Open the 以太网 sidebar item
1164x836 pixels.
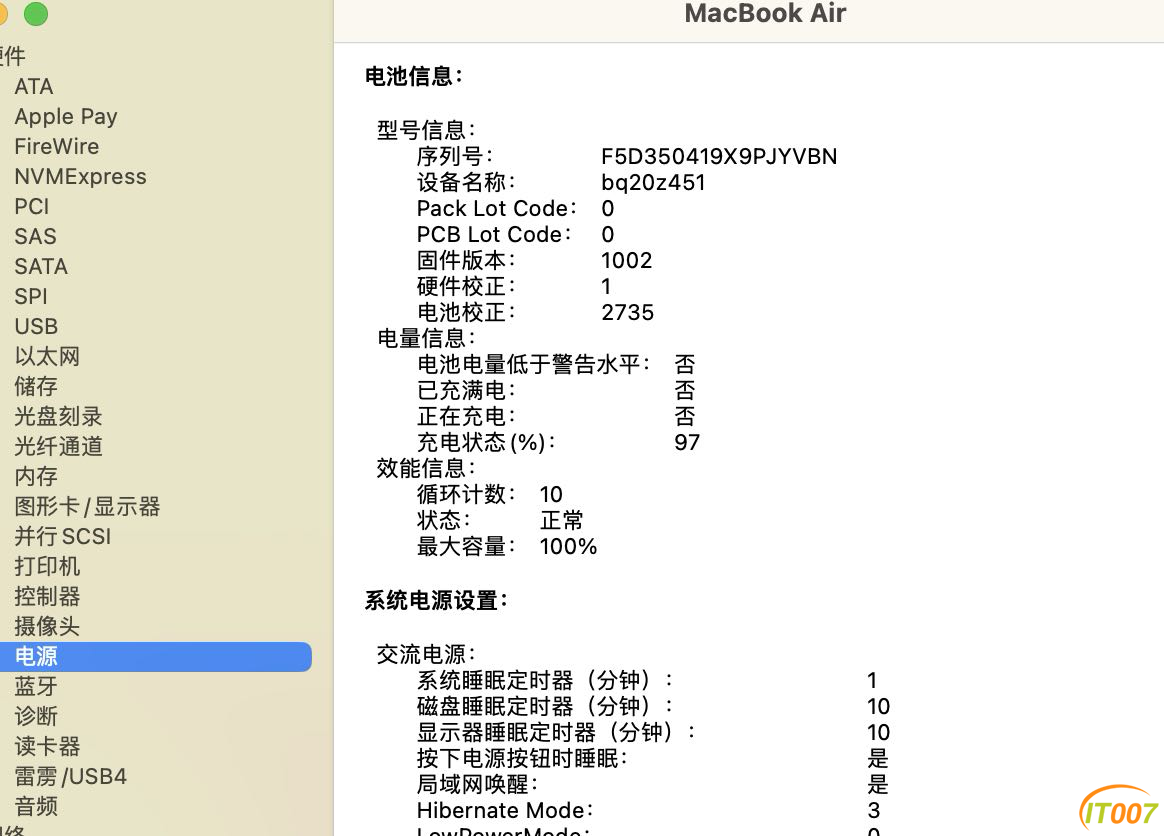(x=47, y=356)
